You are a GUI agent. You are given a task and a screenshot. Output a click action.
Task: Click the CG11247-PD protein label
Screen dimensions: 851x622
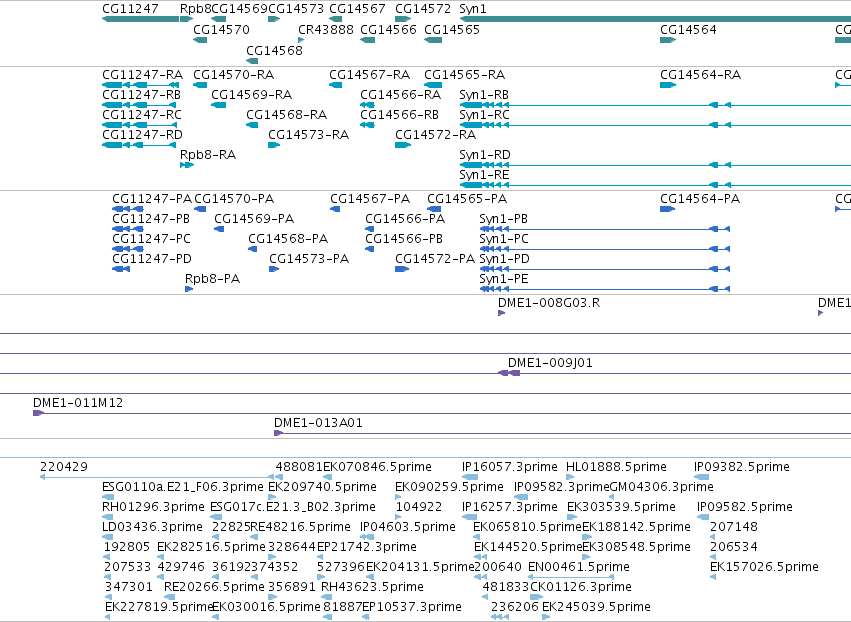(152, 258)
